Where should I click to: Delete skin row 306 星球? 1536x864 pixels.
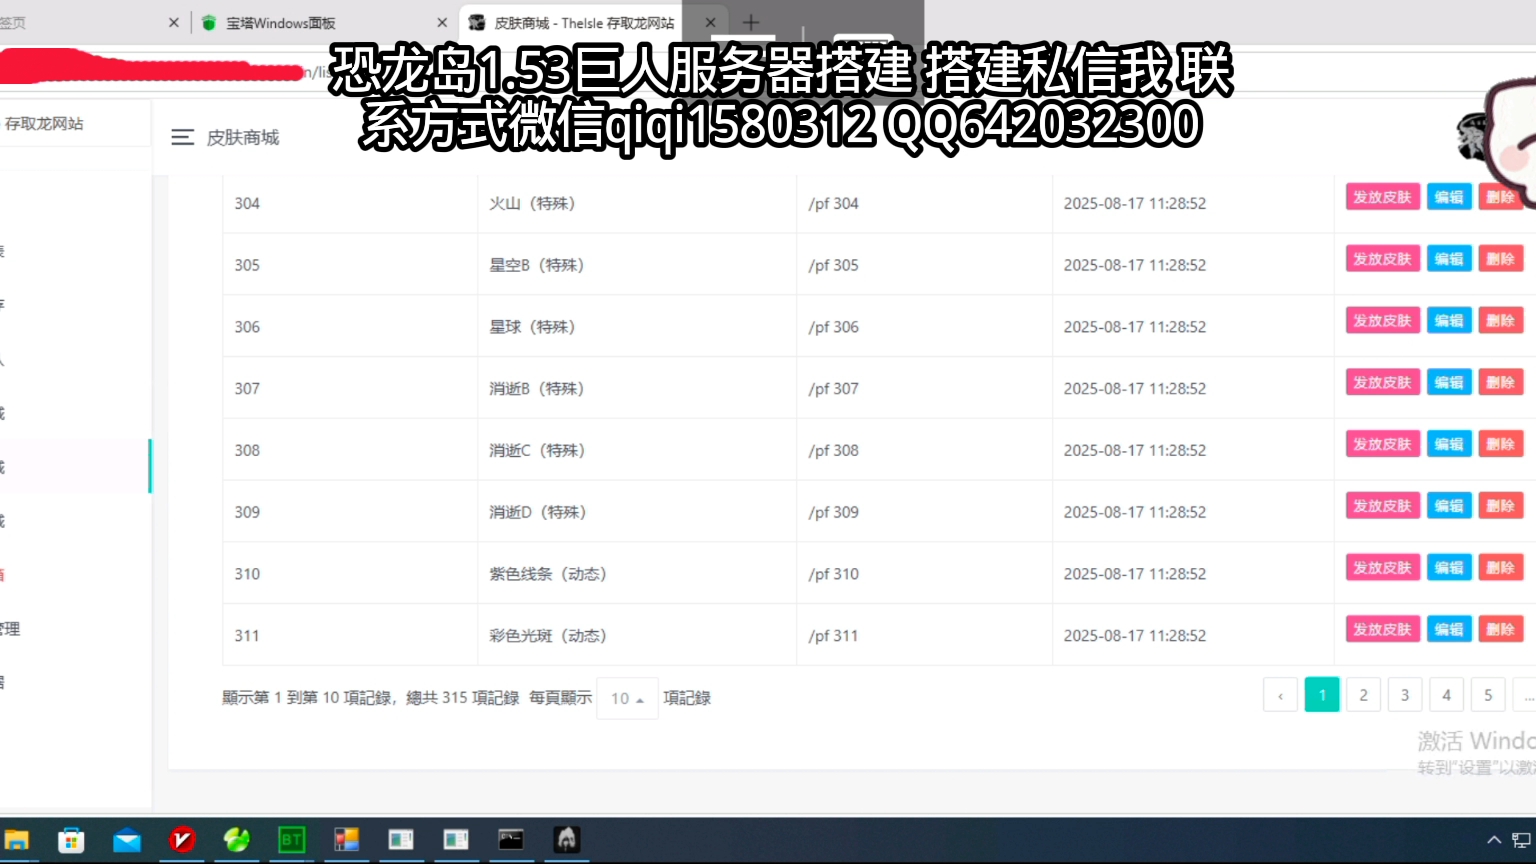1501,321
